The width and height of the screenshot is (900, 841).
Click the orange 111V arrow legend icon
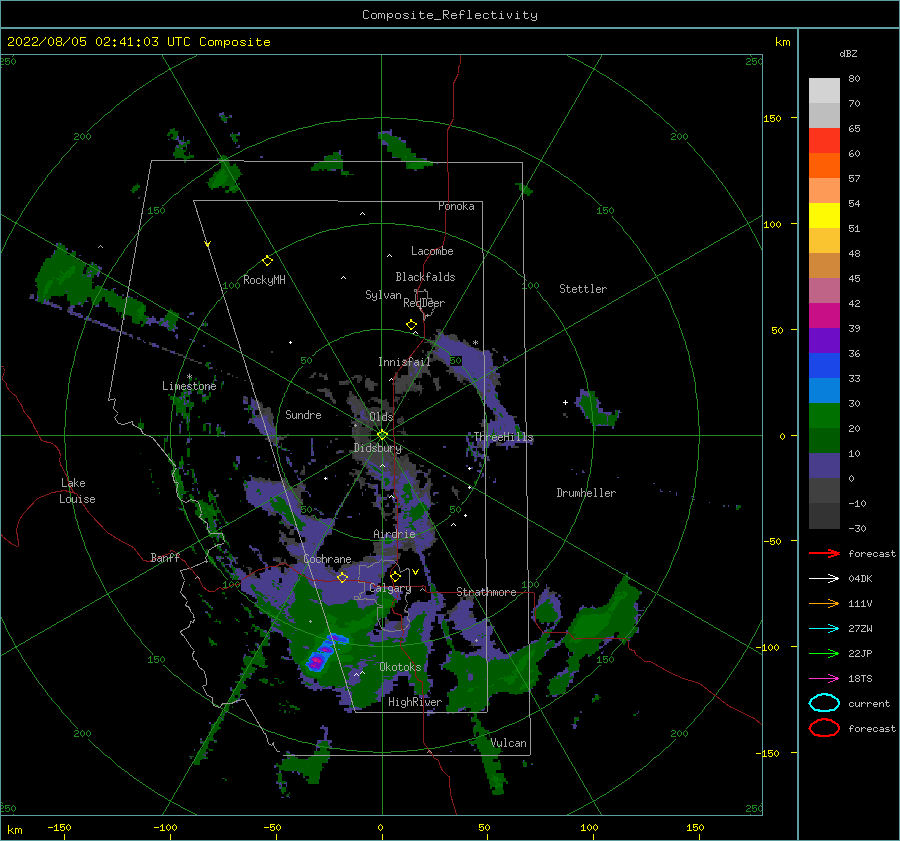pos(824,603)
